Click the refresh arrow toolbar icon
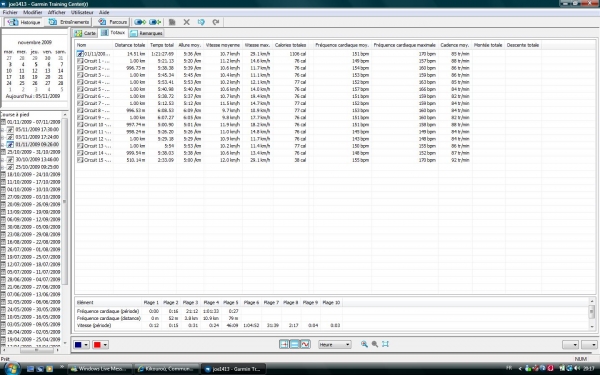 point(216,22)
